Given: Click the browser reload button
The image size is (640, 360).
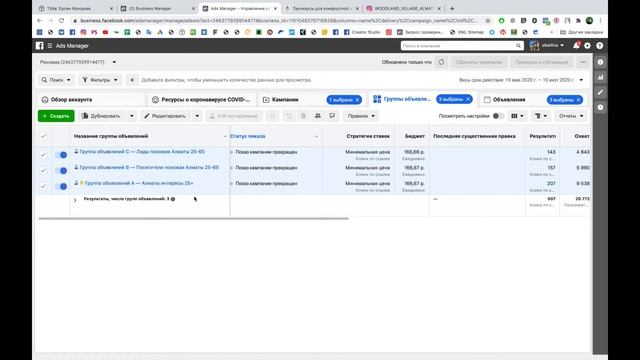Looking at the screenshot, I should [x=61, y=20].
